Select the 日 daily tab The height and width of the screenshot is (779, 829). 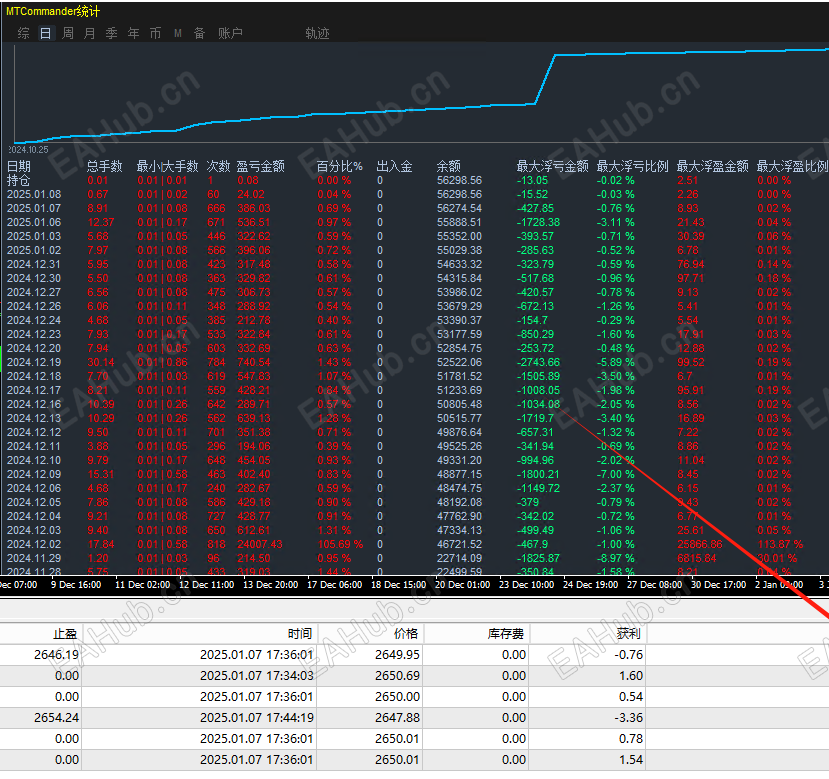(45, 33)
